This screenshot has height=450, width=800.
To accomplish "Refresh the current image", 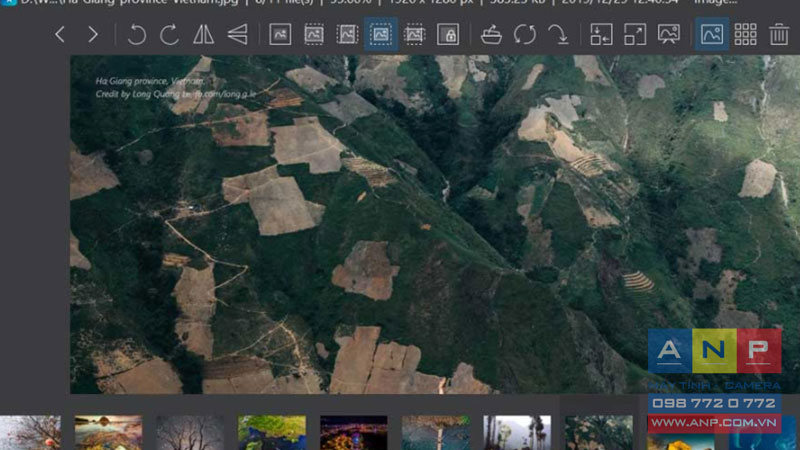I will 525,35.
